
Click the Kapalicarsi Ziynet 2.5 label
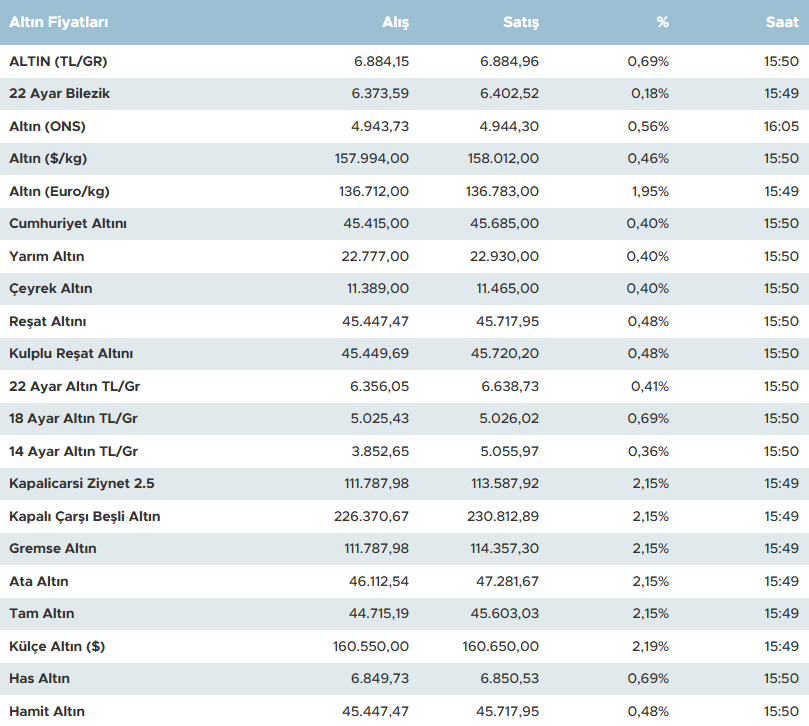pos(82,484)
